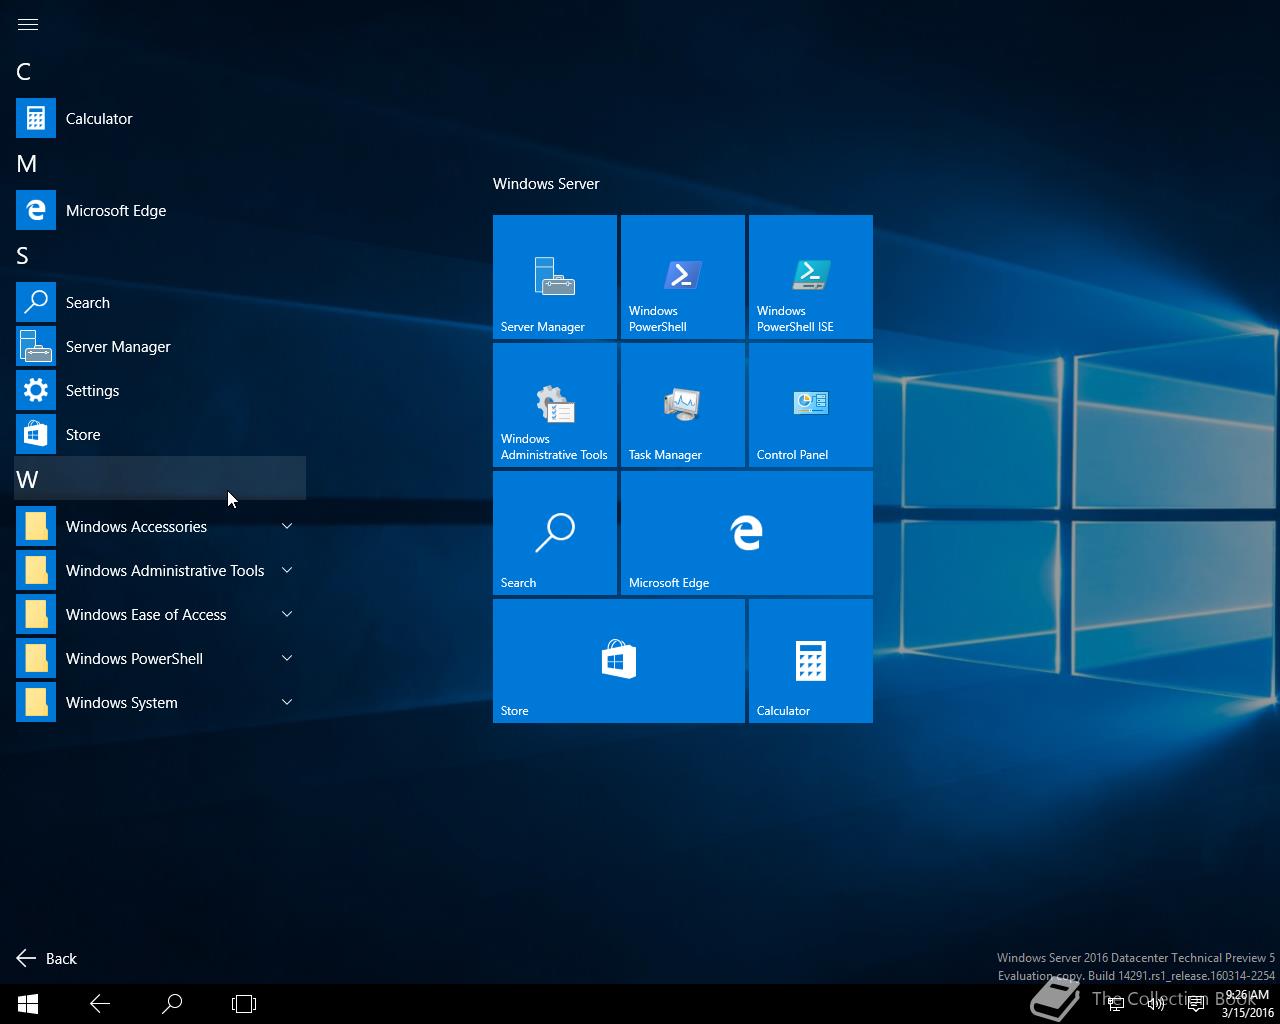This screenshot has height=1024, width=1280.
Task: Click the Windows Administrative Tools folder icon in list
Action: coord(36,570)
